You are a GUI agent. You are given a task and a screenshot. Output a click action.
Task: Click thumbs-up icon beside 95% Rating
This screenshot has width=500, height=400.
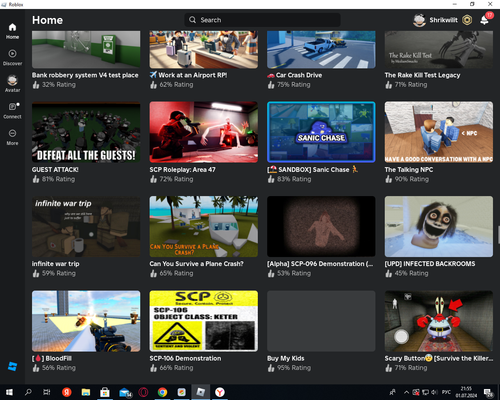click(271, 368)
